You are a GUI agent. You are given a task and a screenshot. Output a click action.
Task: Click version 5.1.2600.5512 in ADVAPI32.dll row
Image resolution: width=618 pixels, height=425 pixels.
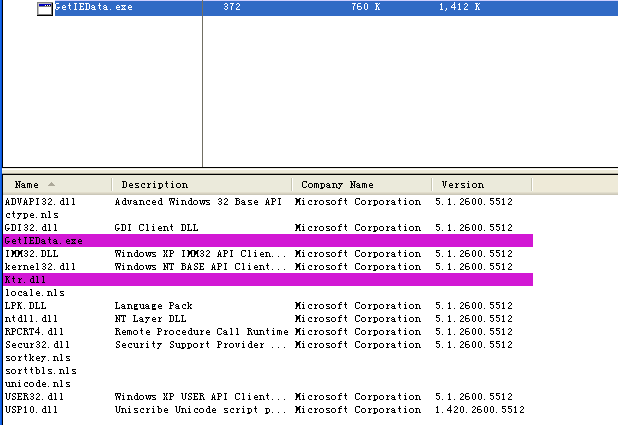474,202
